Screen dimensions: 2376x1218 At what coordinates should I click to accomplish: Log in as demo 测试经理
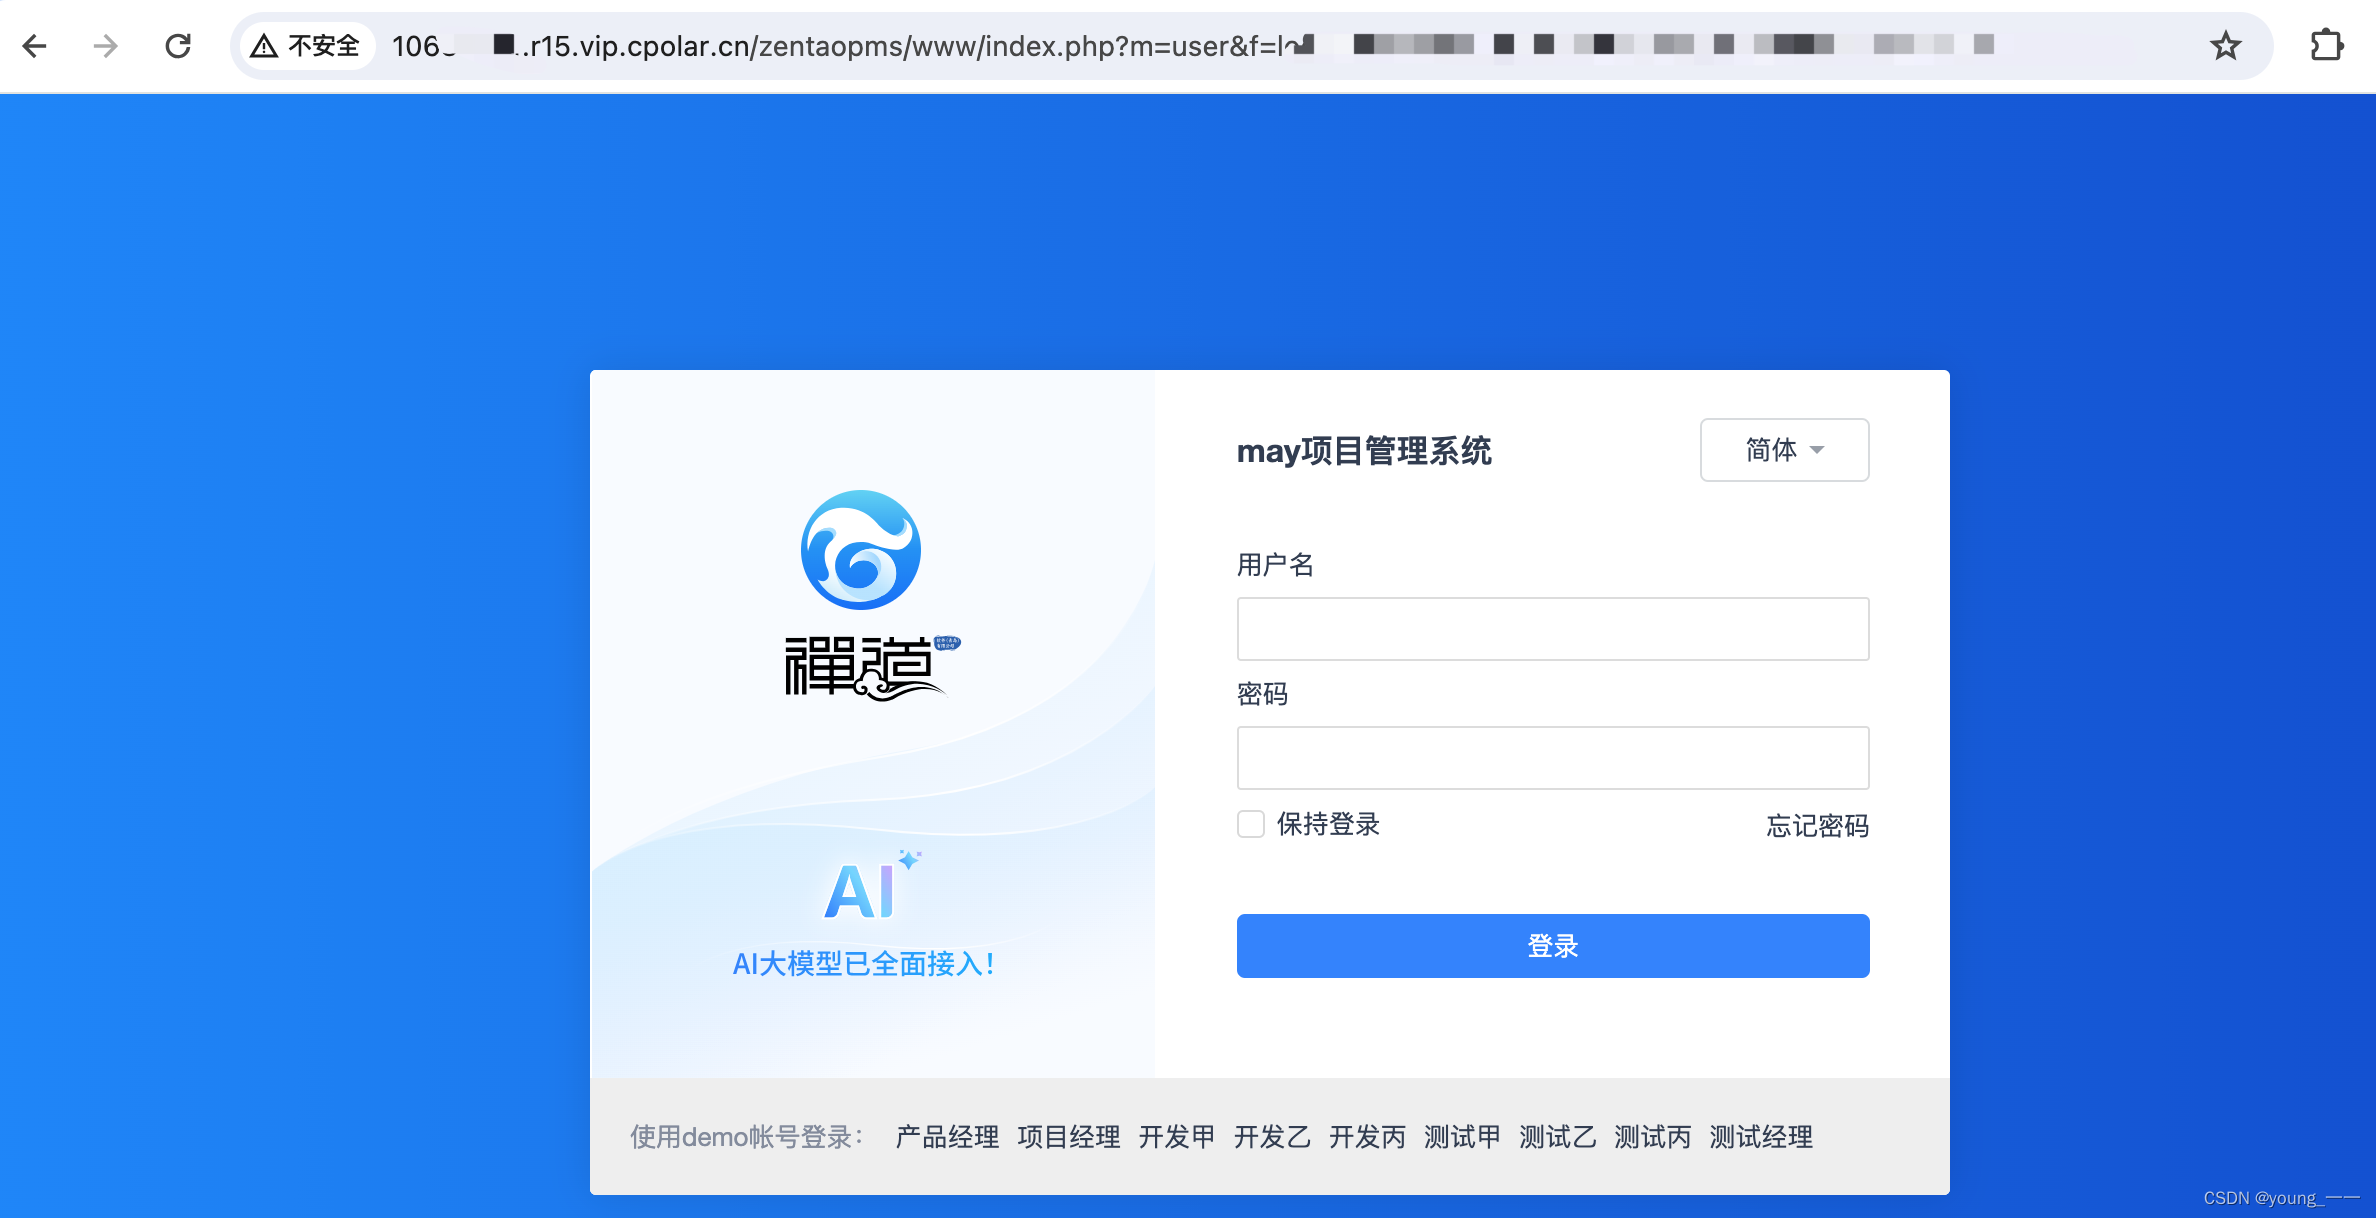(1761, 1137)
